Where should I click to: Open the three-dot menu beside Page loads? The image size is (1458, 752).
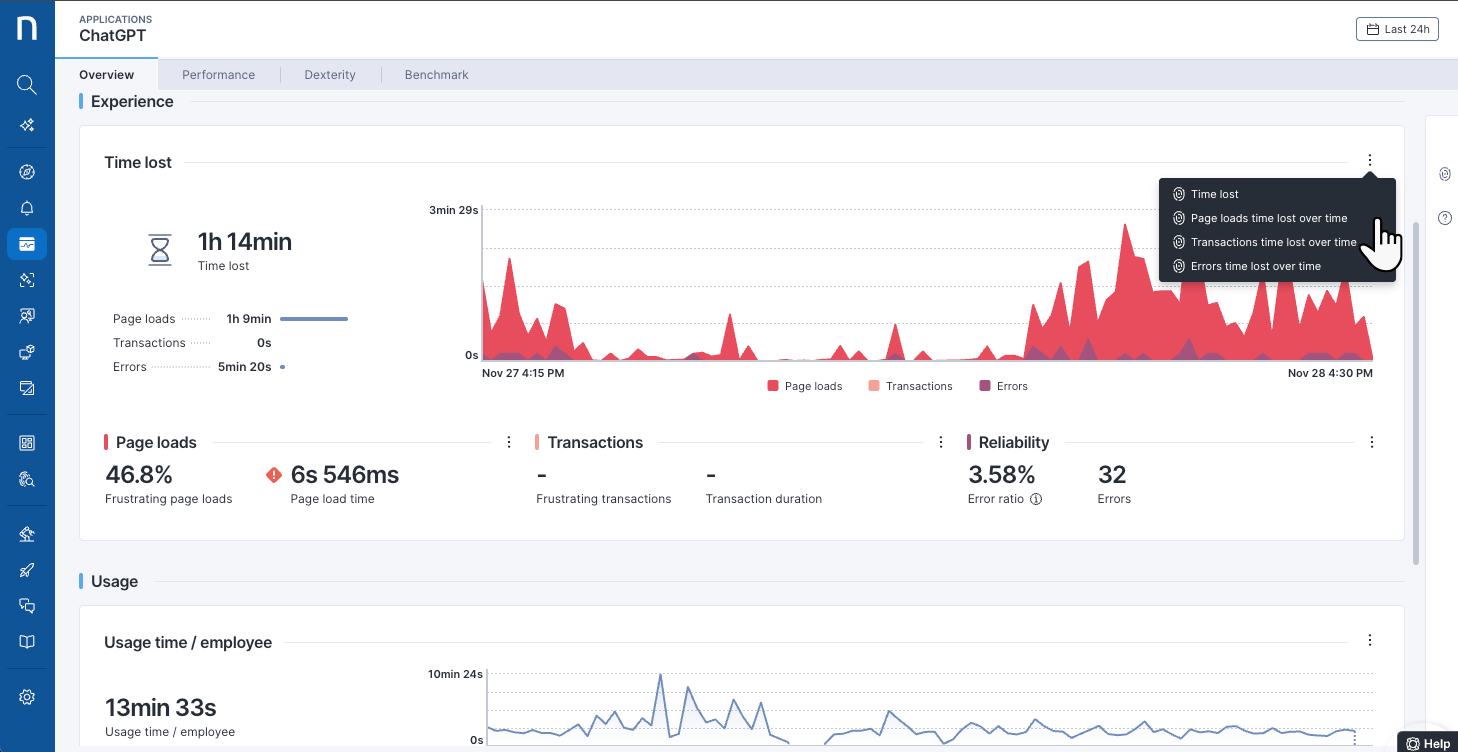click(x=509, y=442)
